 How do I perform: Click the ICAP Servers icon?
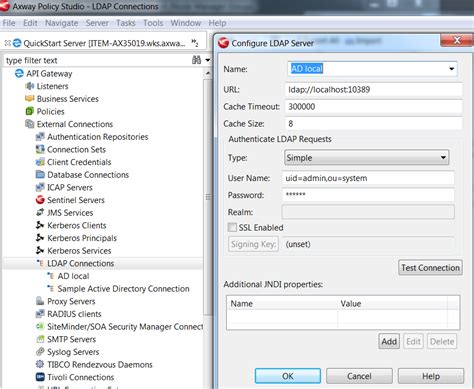pos(40,187)
